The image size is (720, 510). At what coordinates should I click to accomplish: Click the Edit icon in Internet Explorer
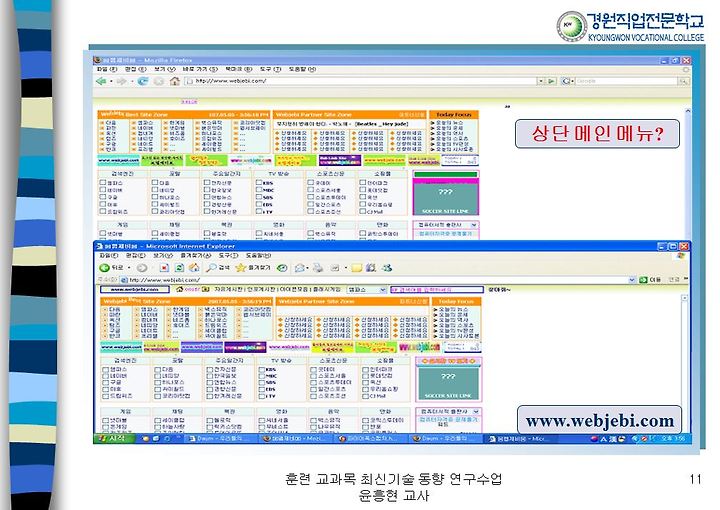[x=335, y=268]
